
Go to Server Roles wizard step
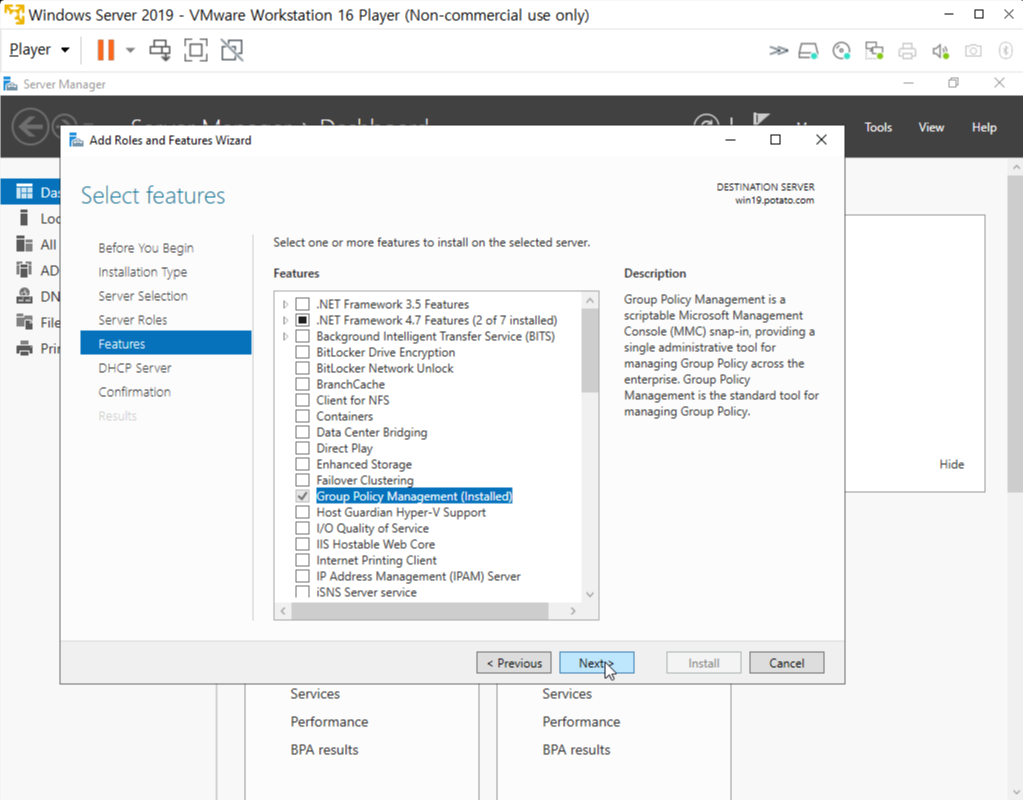click(x=132, y=320)
